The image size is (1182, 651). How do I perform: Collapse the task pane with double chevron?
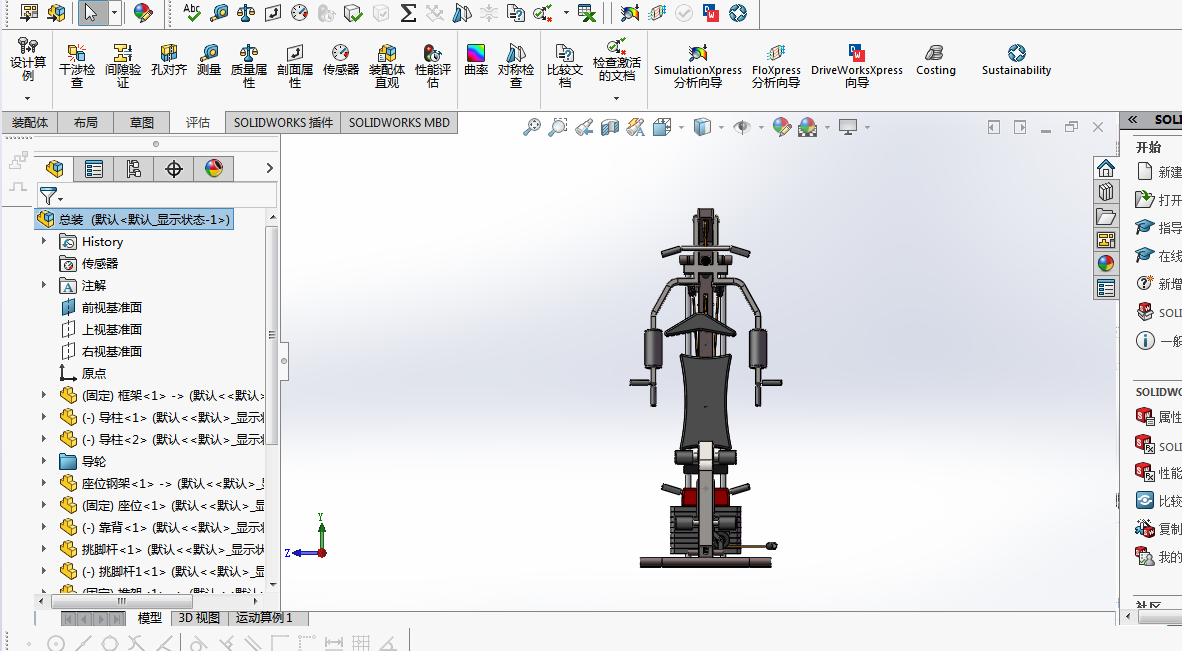tap(1132, 120)
